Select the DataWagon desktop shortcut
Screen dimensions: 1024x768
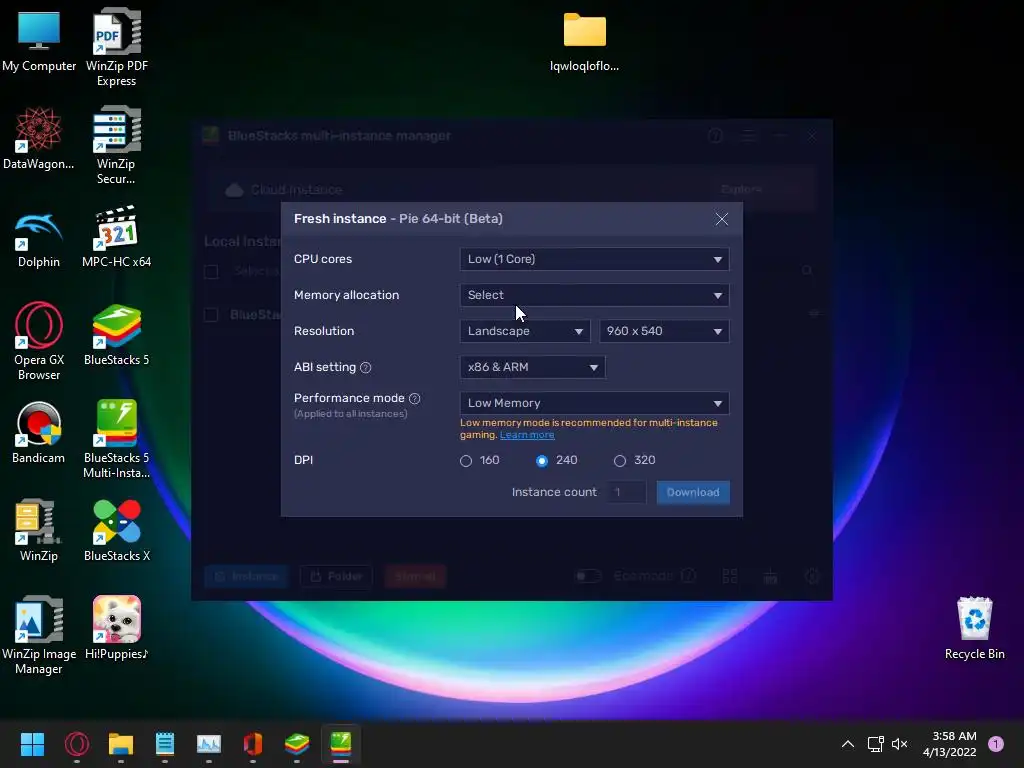39,138
